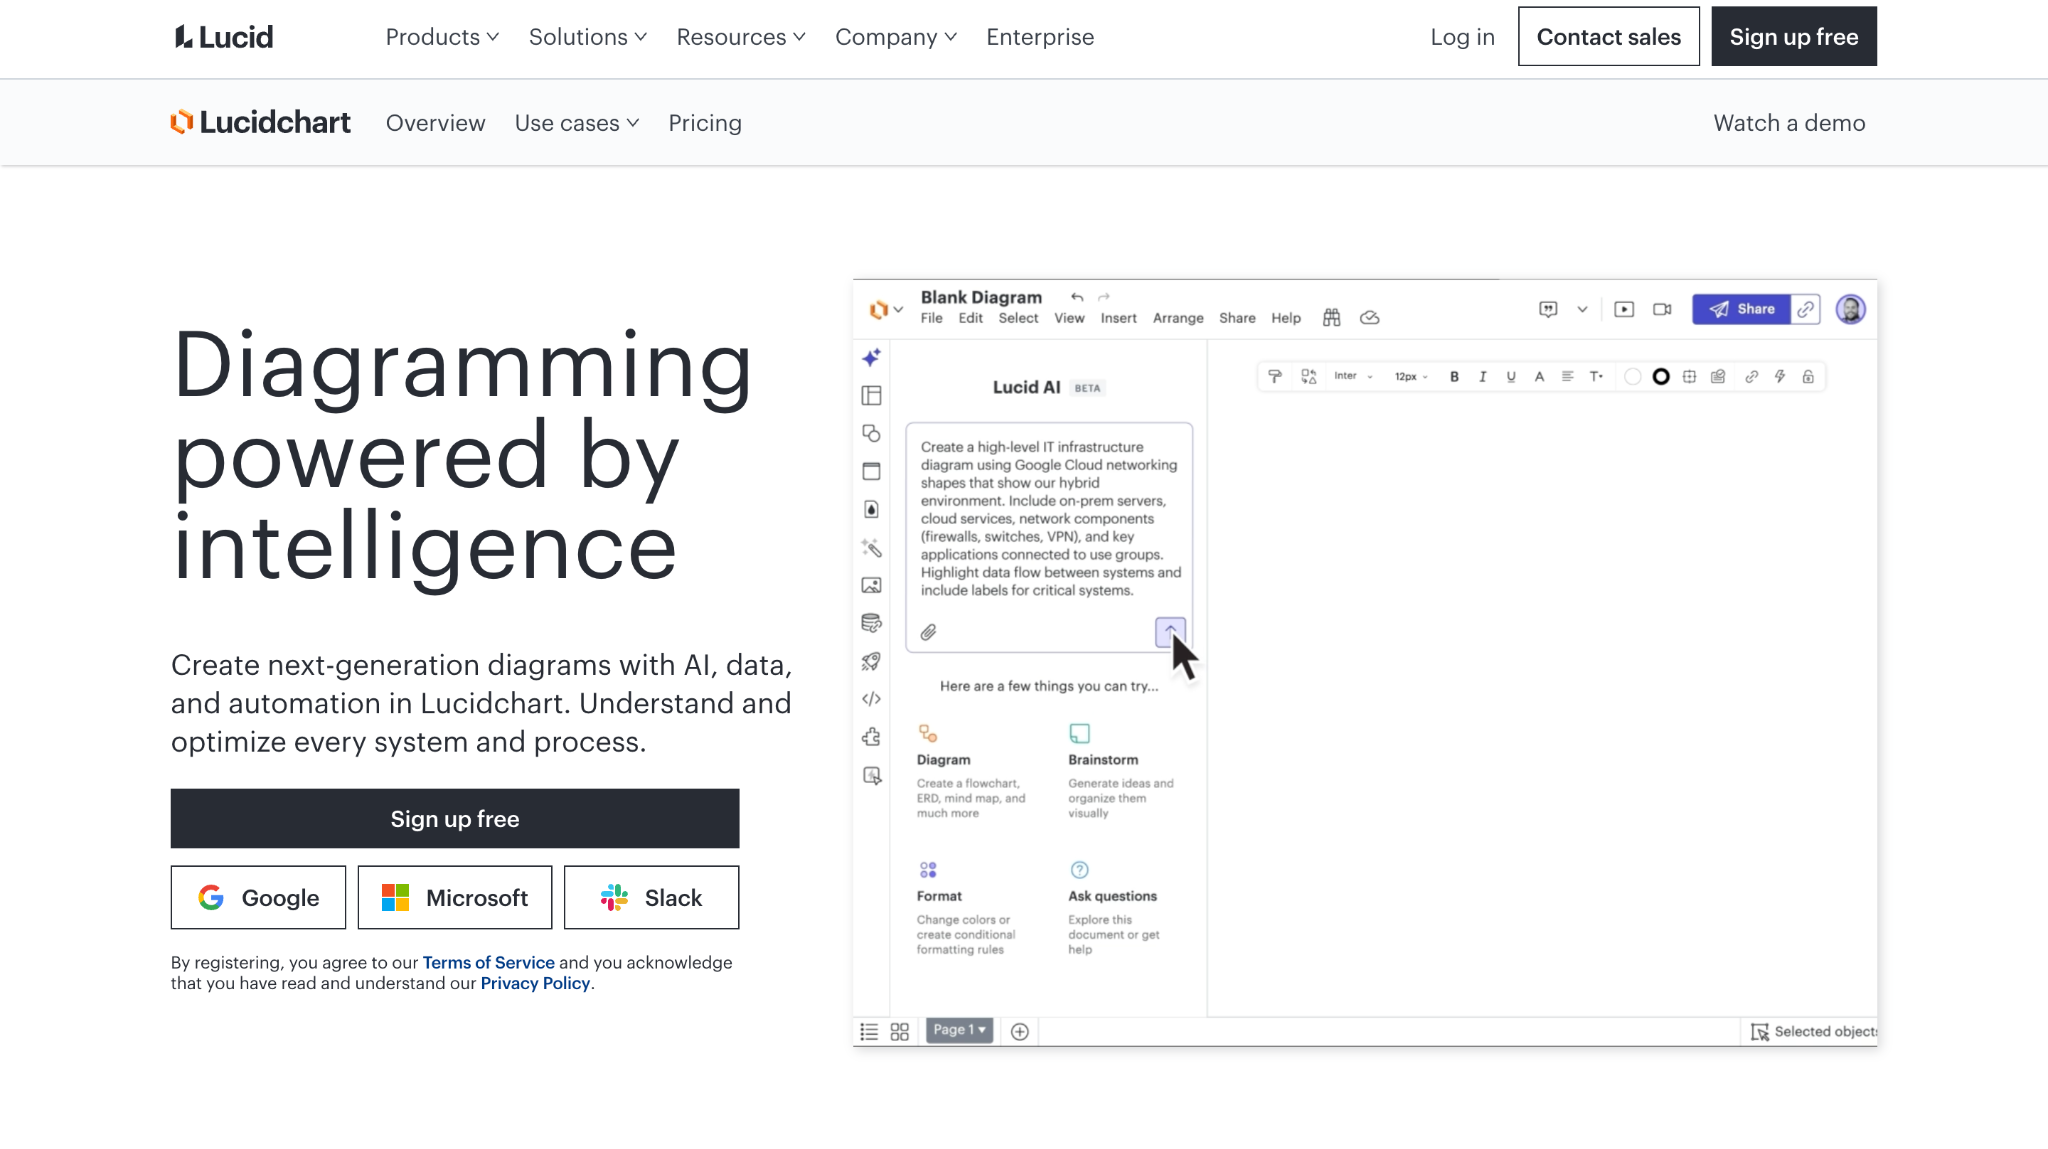Expand the Page 1 selector

[959, 1030]
